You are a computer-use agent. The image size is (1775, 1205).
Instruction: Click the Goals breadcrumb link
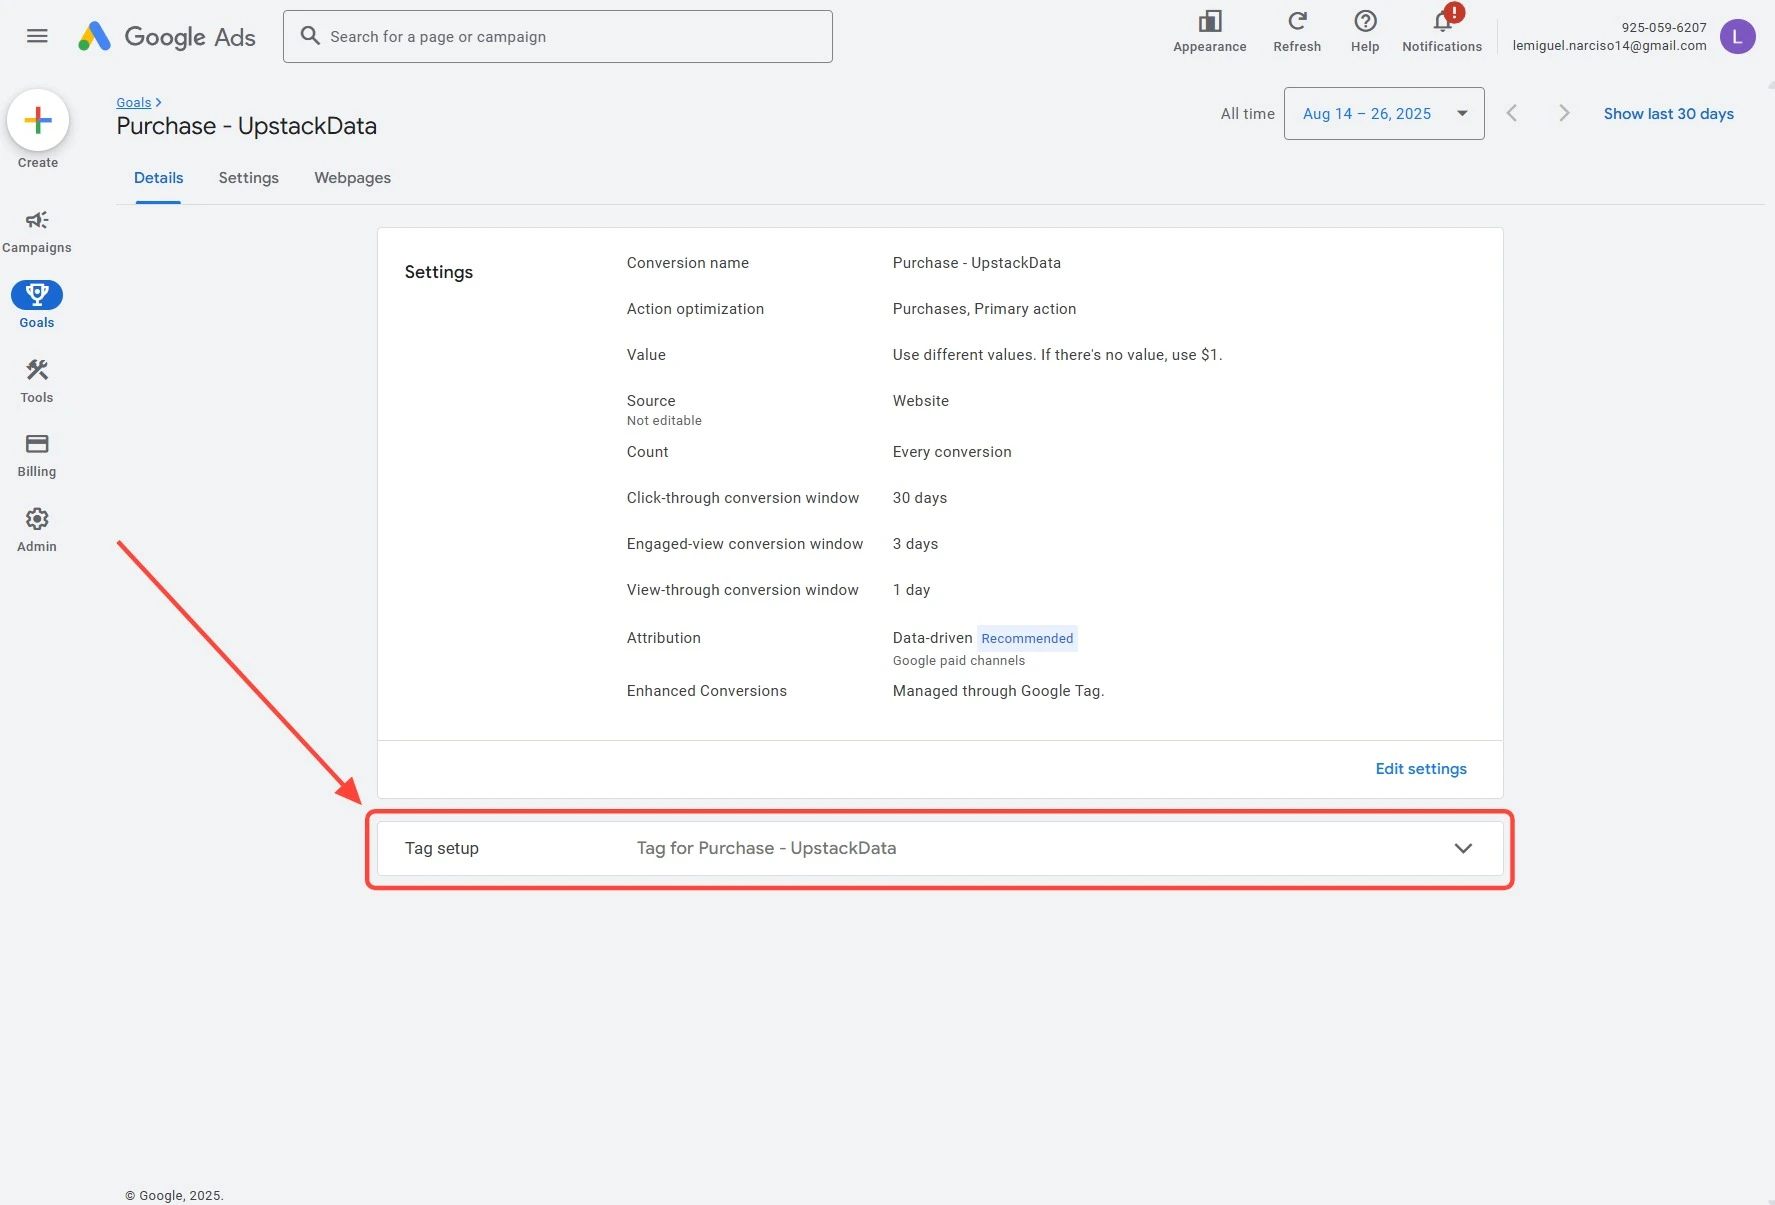click(134, 102)
